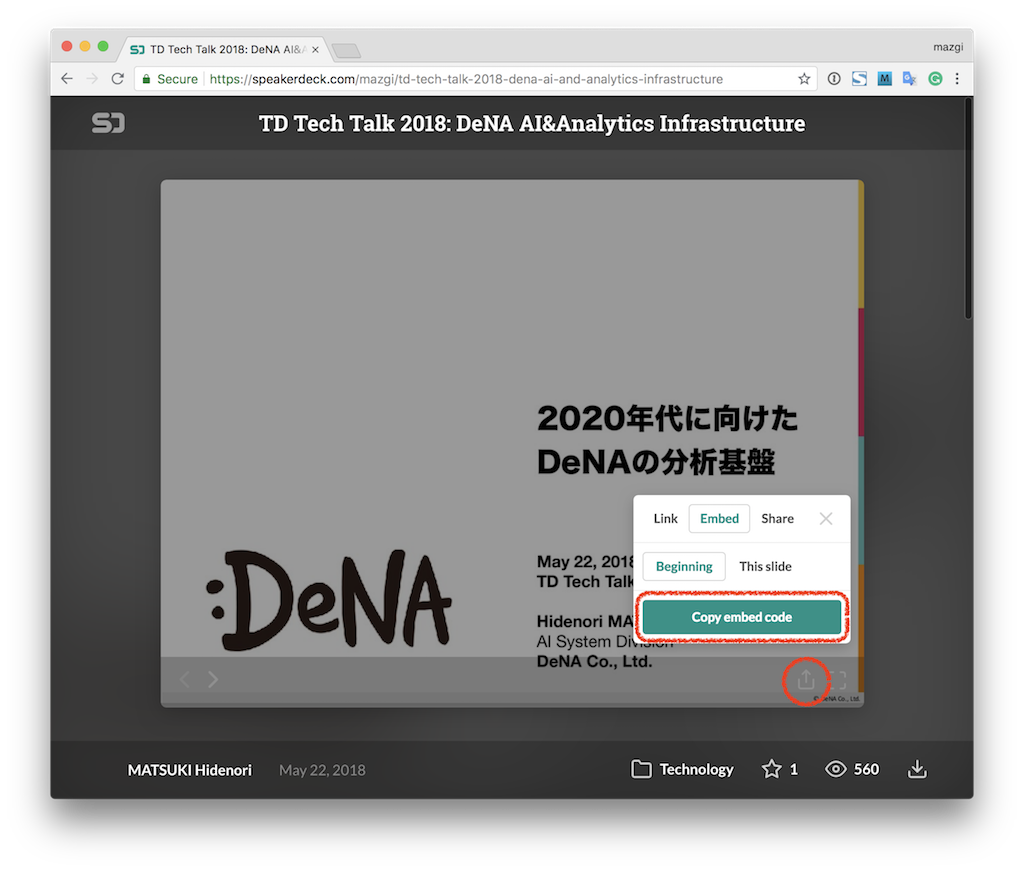Reload the page in browser

pos(118,79)
